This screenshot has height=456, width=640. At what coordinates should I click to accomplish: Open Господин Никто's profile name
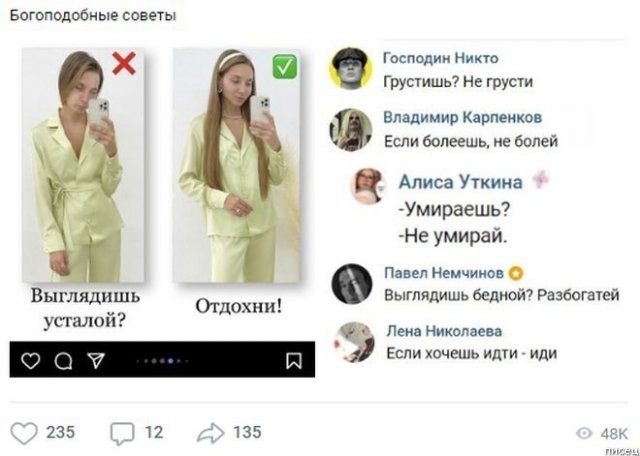click(440, 59)
